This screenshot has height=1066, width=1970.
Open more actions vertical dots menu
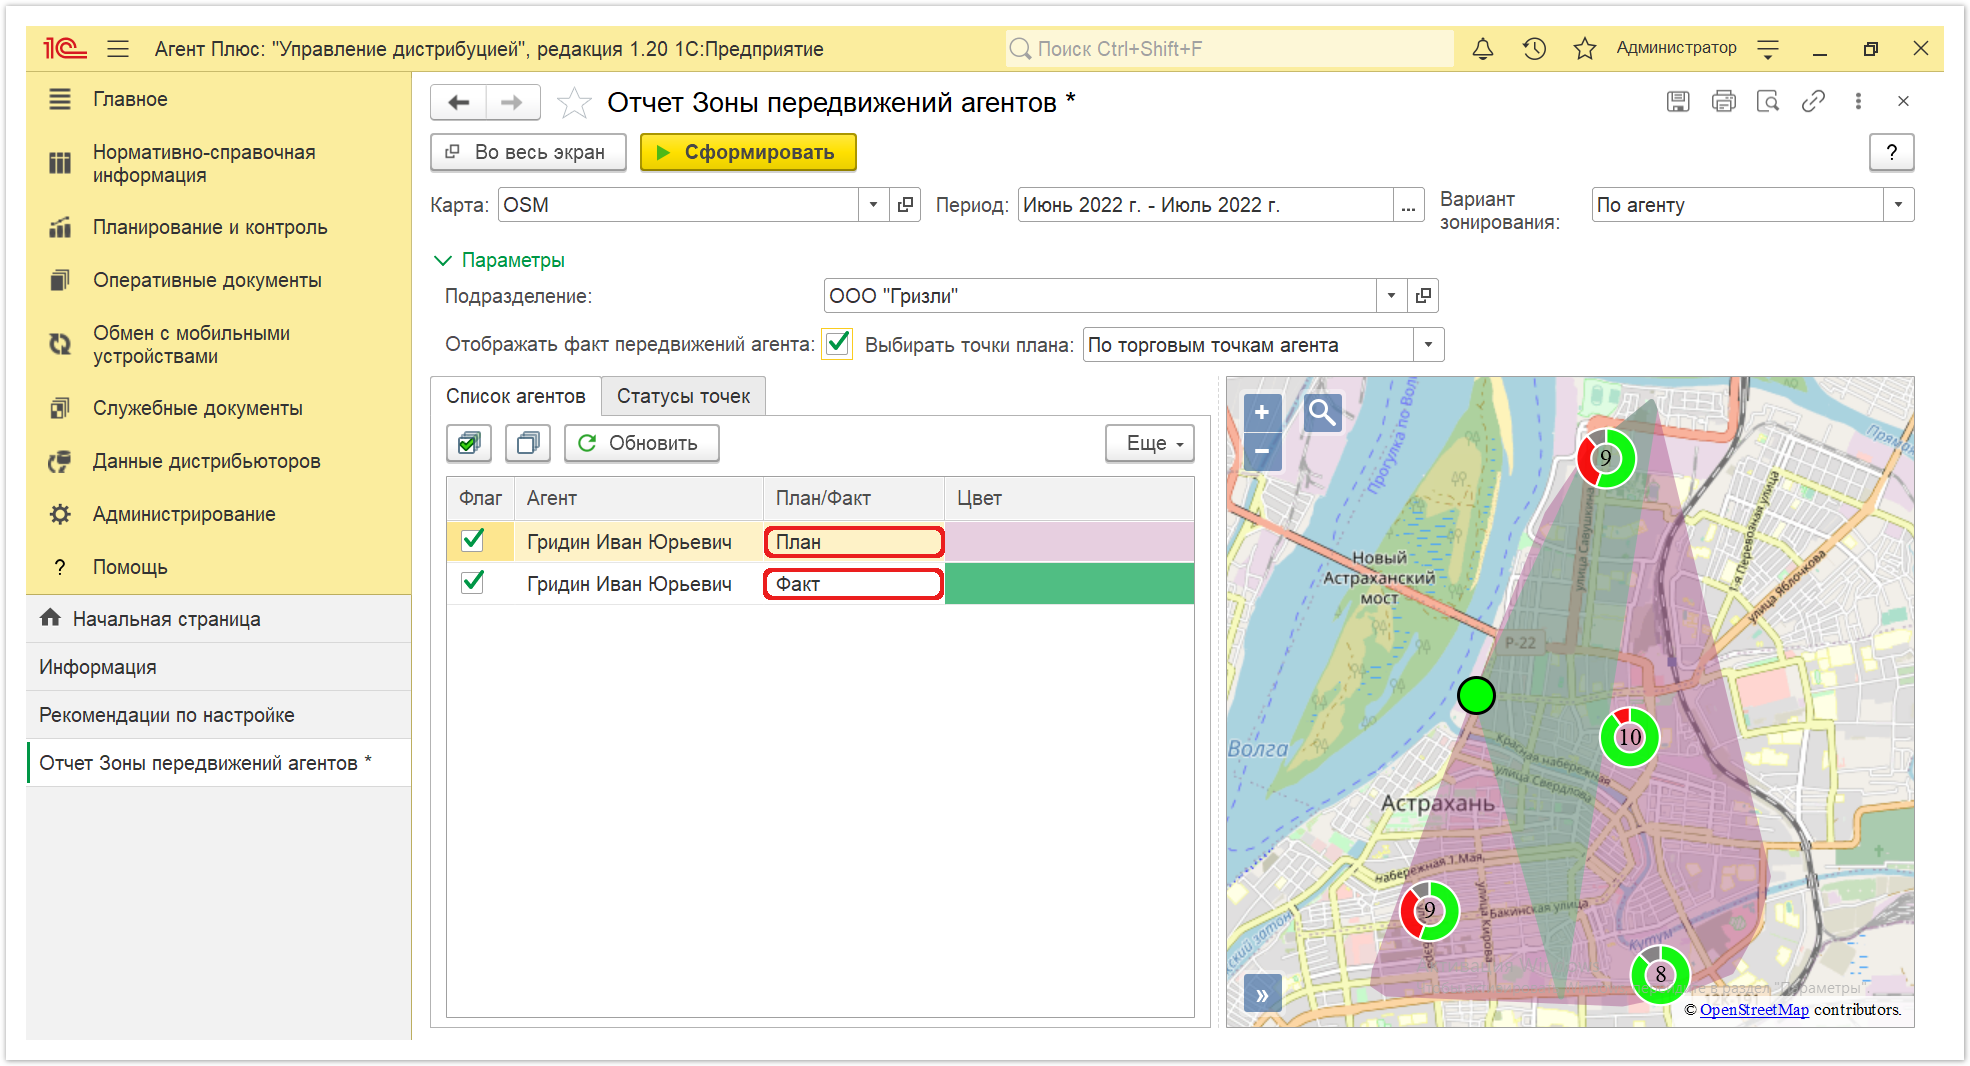[x=1858, y=101]
